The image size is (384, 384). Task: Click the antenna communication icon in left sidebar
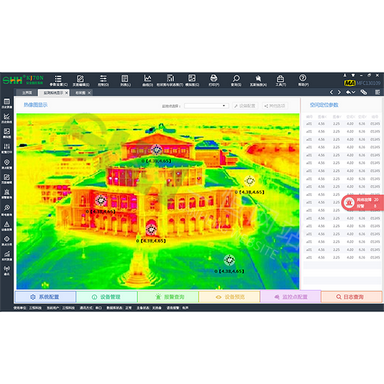point(7,269)
